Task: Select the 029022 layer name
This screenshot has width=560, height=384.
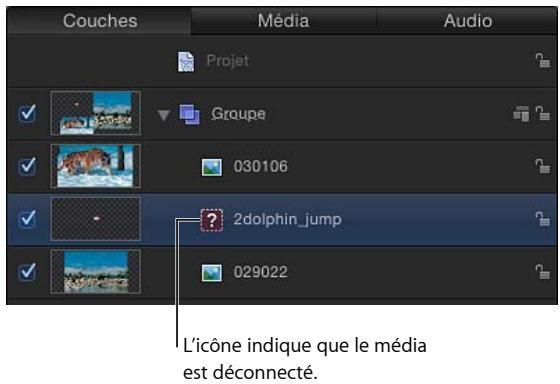Action: [260, 272]
